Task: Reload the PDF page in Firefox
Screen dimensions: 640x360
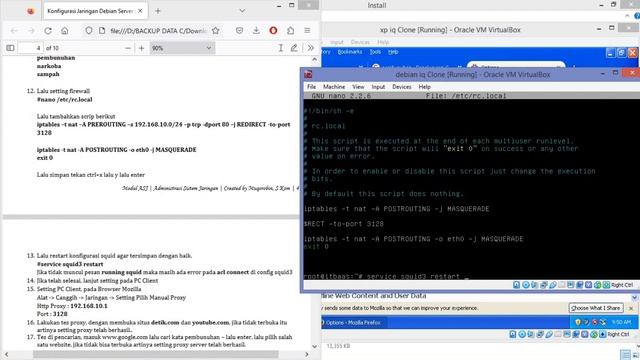Action: point(48,31)
